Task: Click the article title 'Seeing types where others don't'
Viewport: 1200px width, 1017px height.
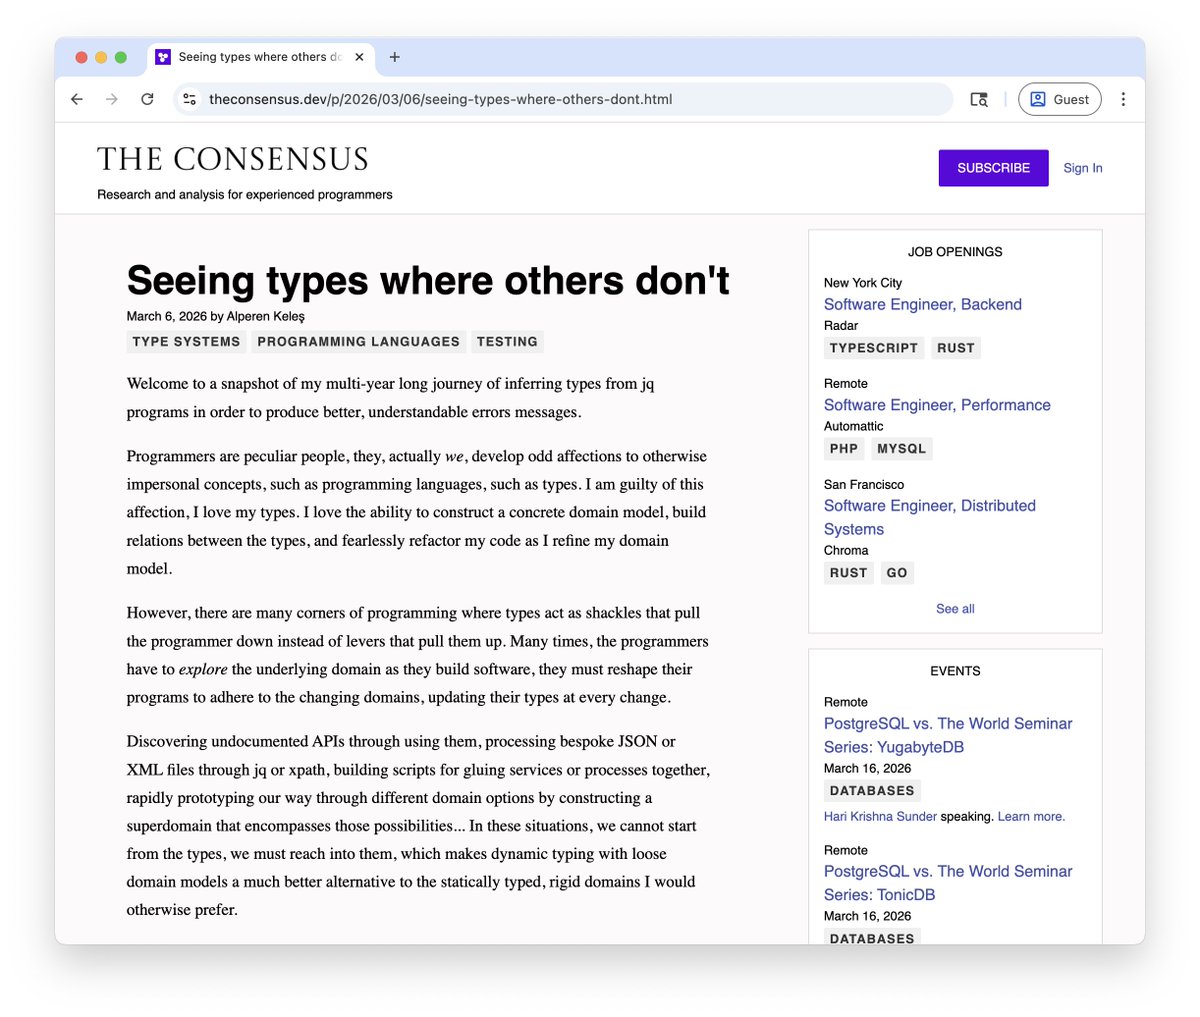Action: [x=428, y=281]
